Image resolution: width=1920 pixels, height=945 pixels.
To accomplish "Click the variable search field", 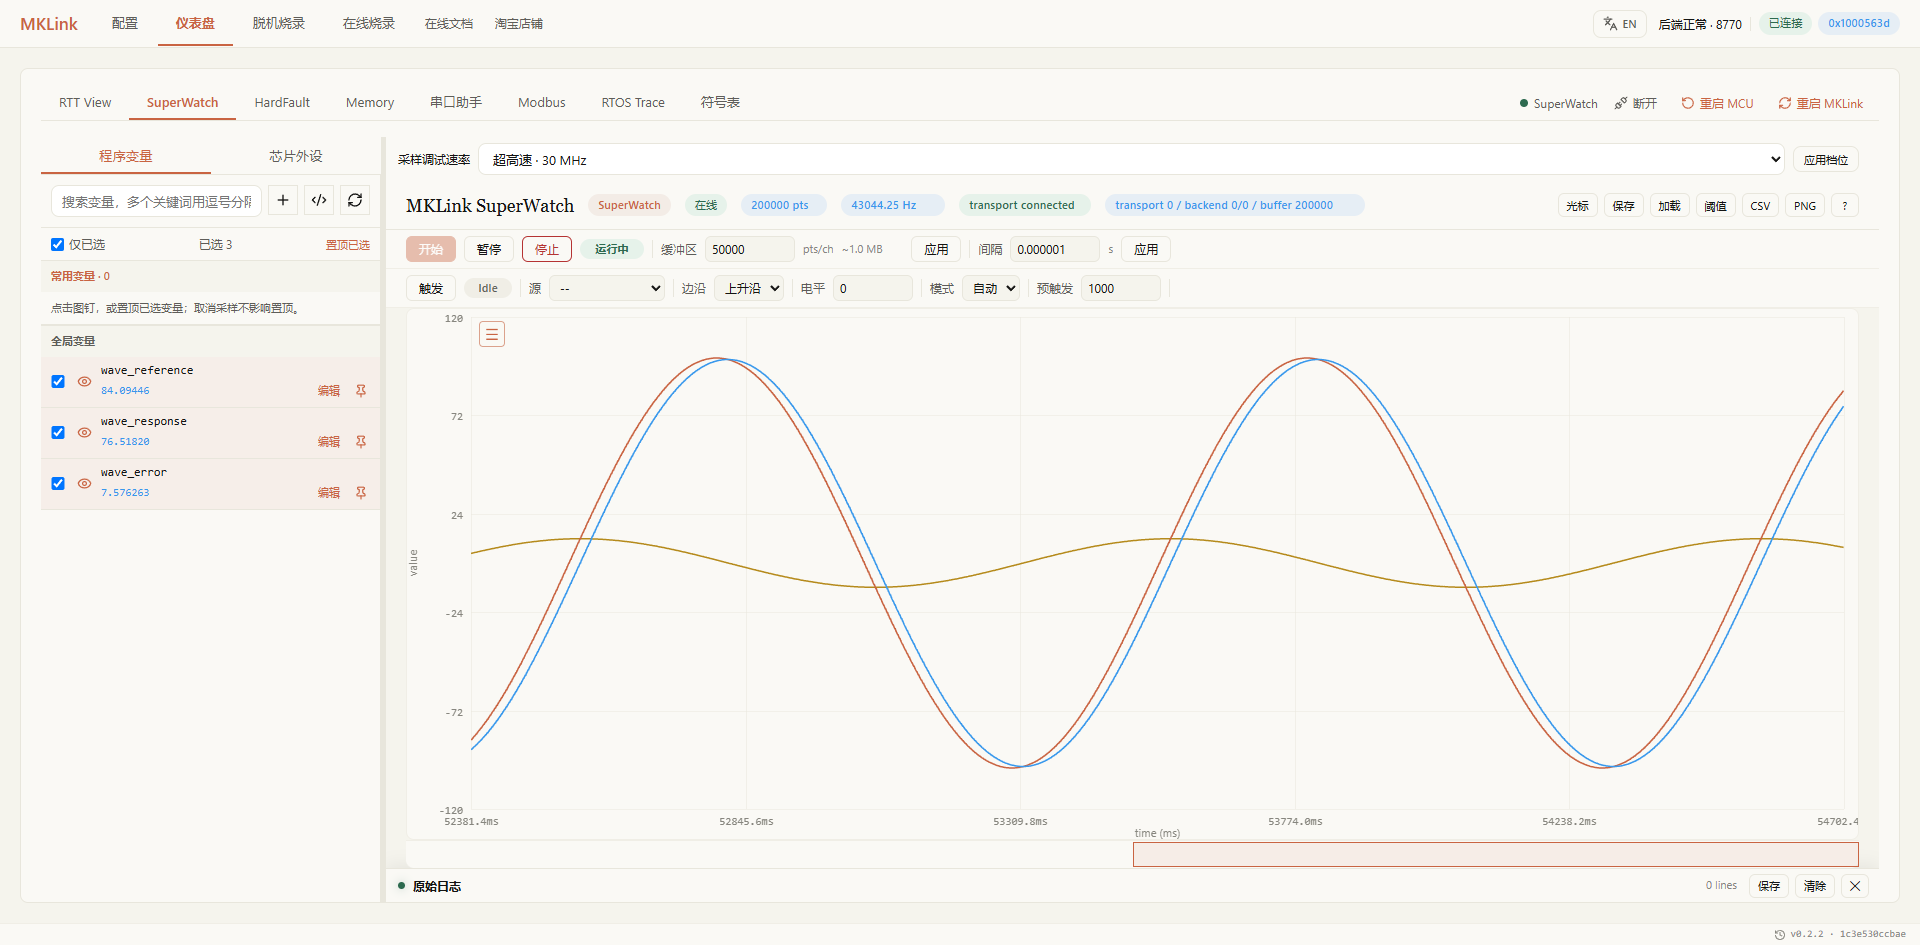I will [157, 201].
